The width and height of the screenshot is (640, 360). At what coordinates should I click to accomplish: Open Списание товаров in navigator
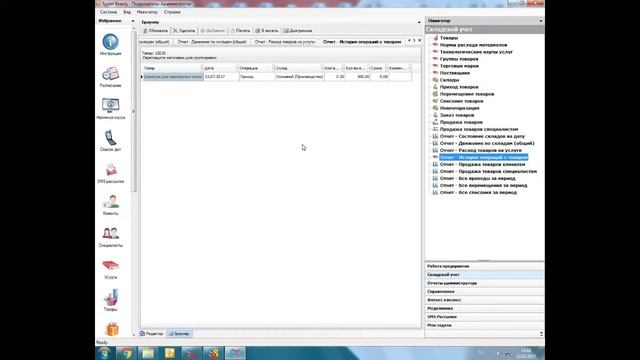click(462, 101)
